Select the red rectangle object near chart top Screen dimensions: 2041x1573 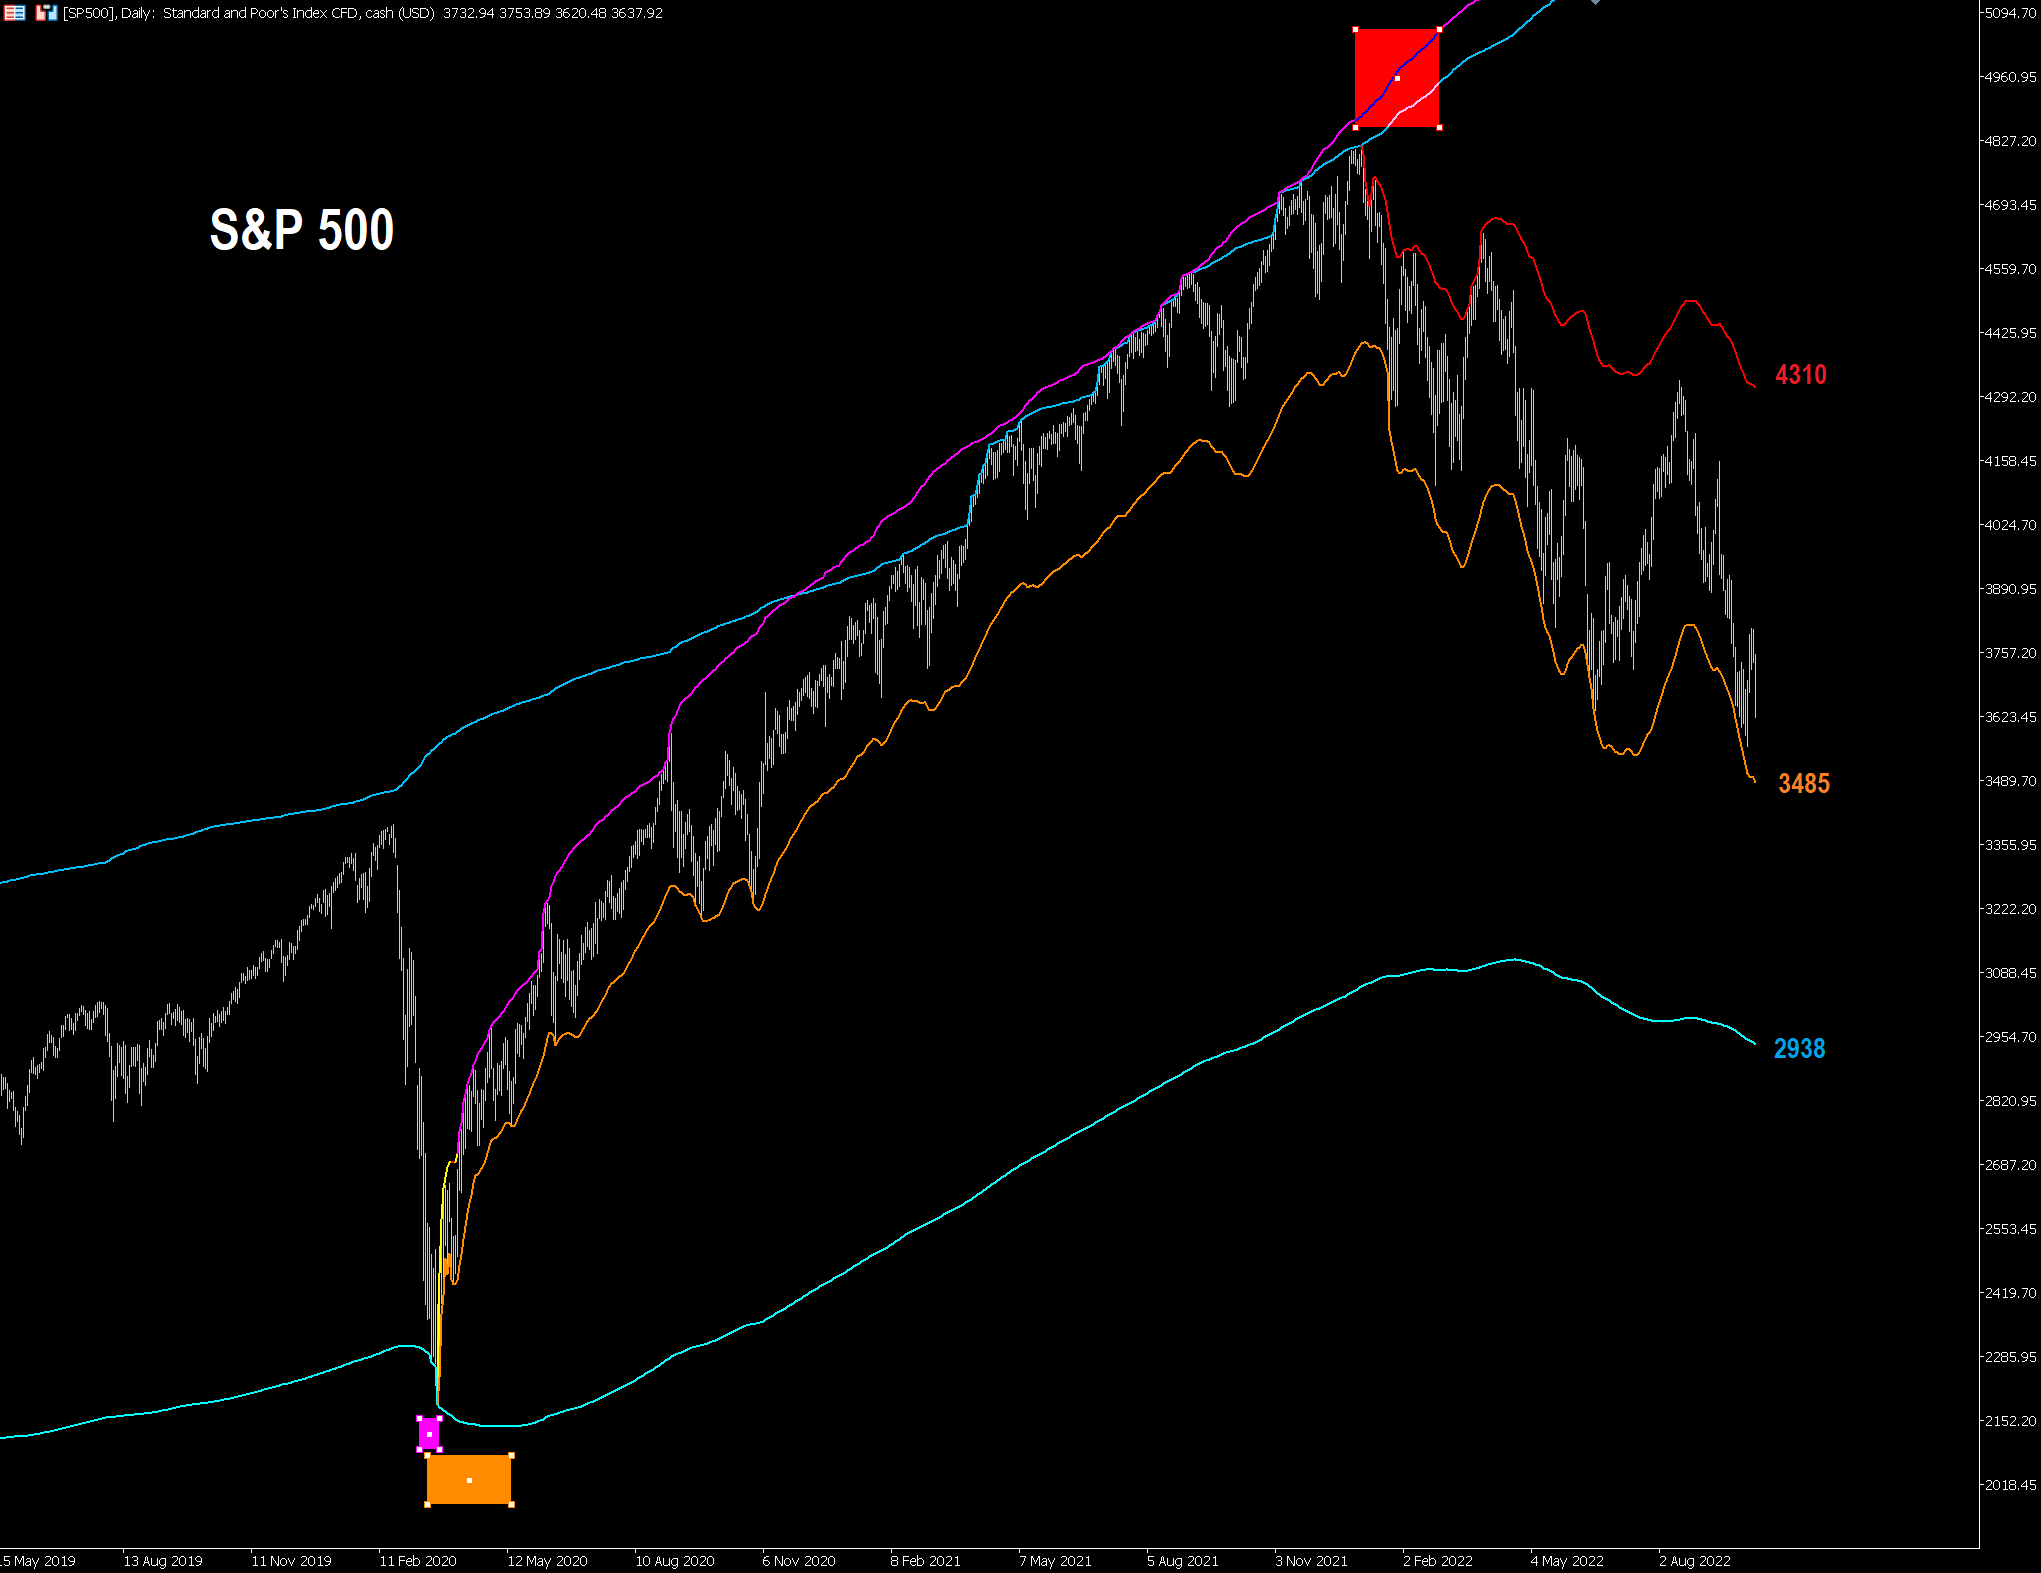(x=1397, y=78)
